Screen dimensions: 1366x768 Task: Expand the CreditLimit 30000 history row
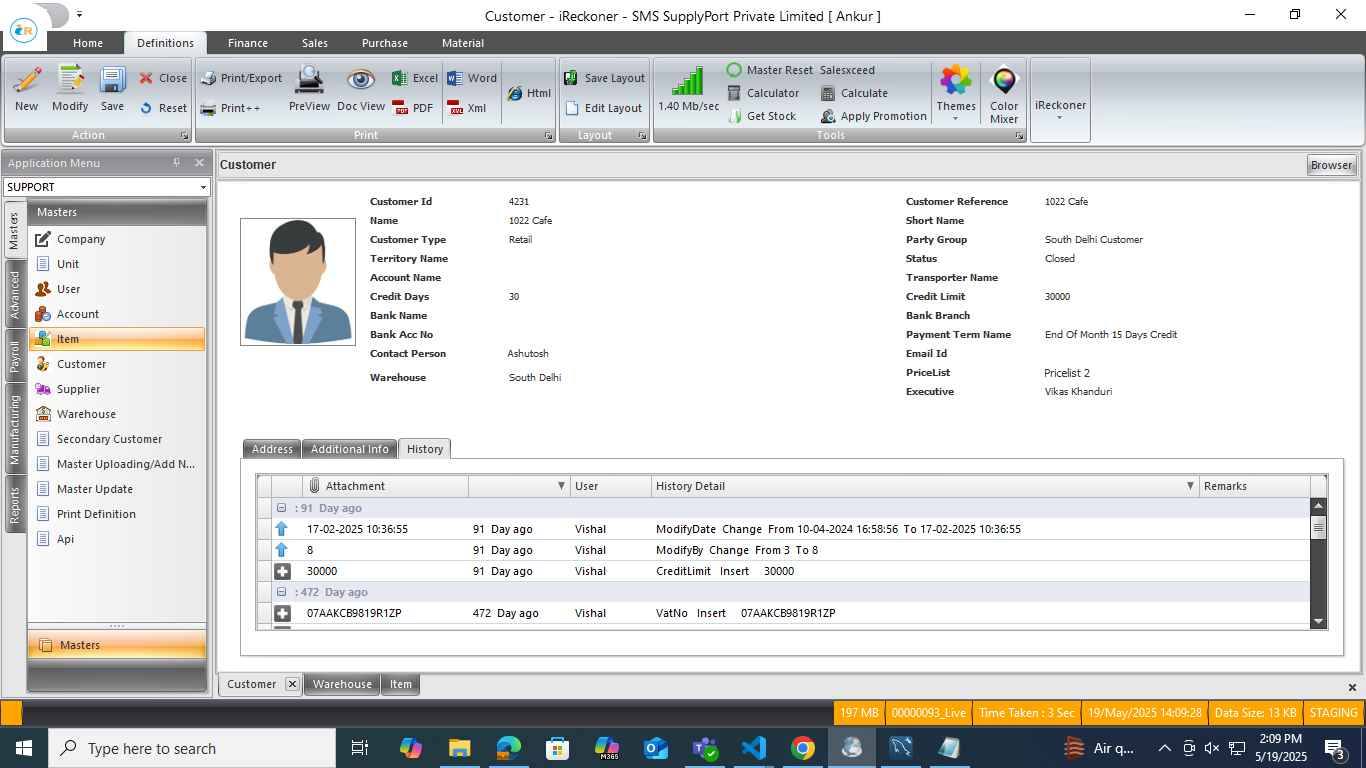[282, 571]
